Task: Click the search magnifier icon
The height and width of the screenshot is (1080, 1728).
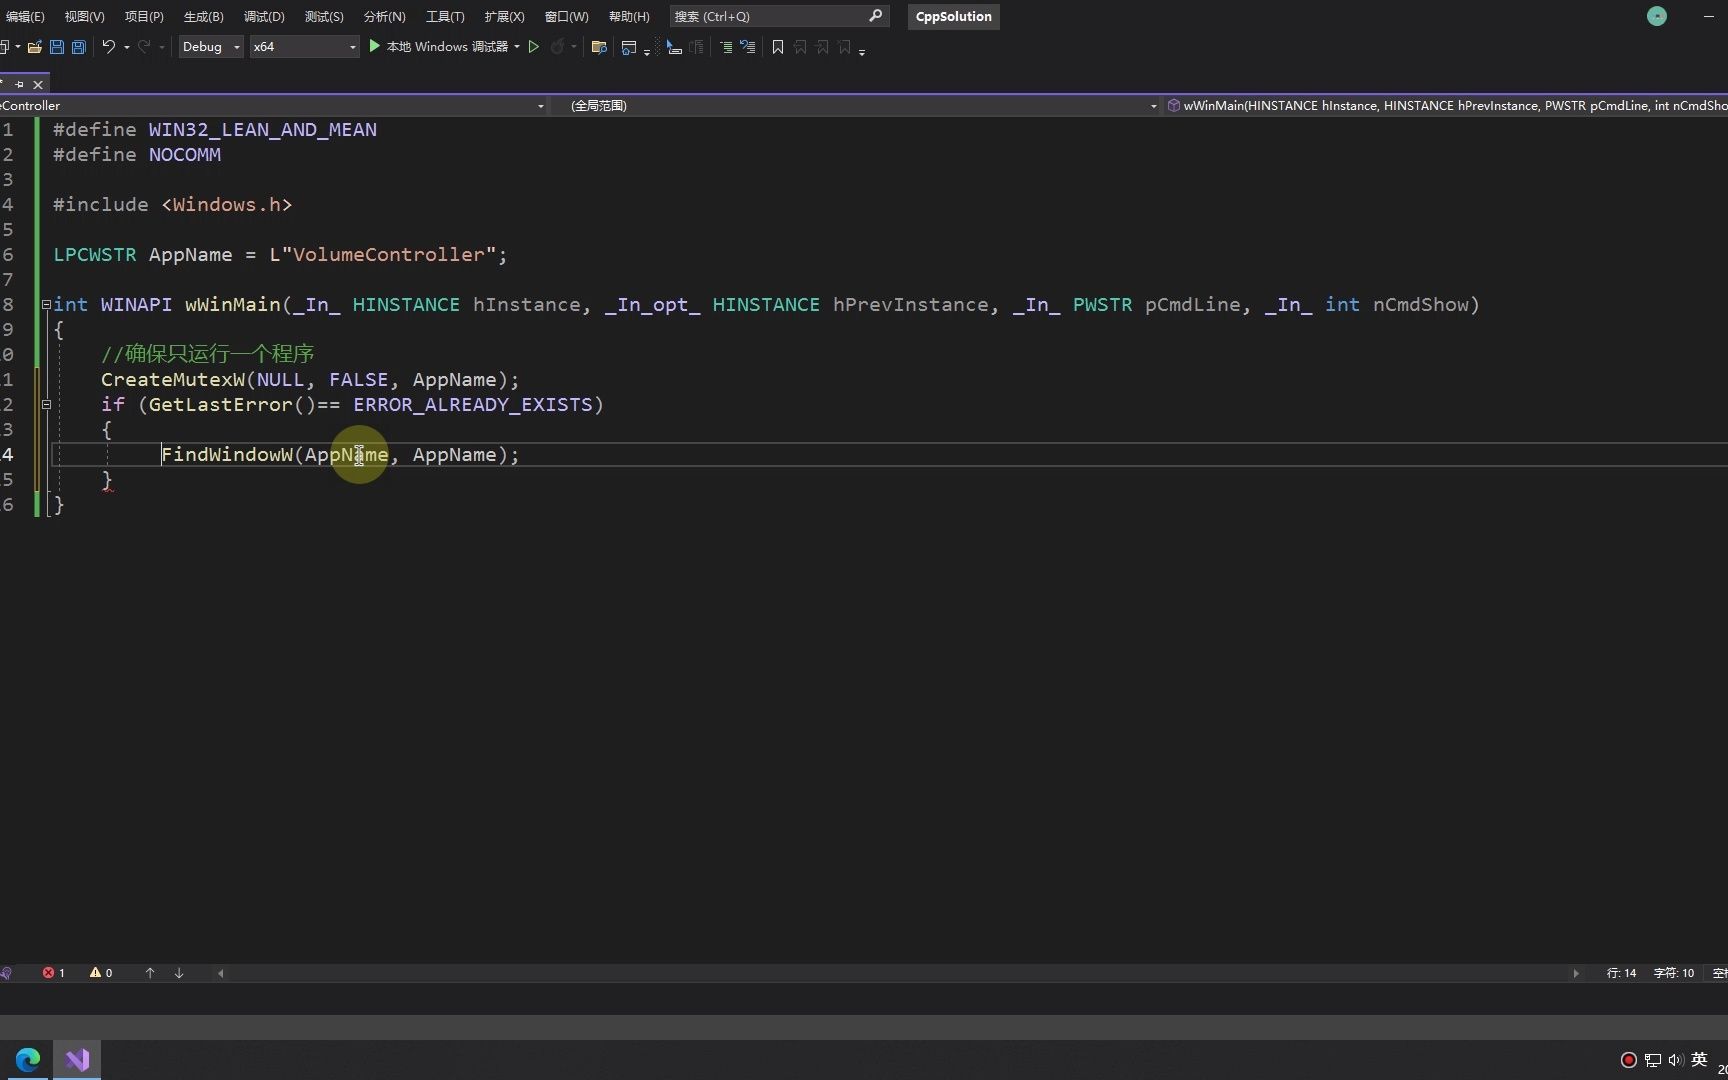Action: (x=875, y=16)
